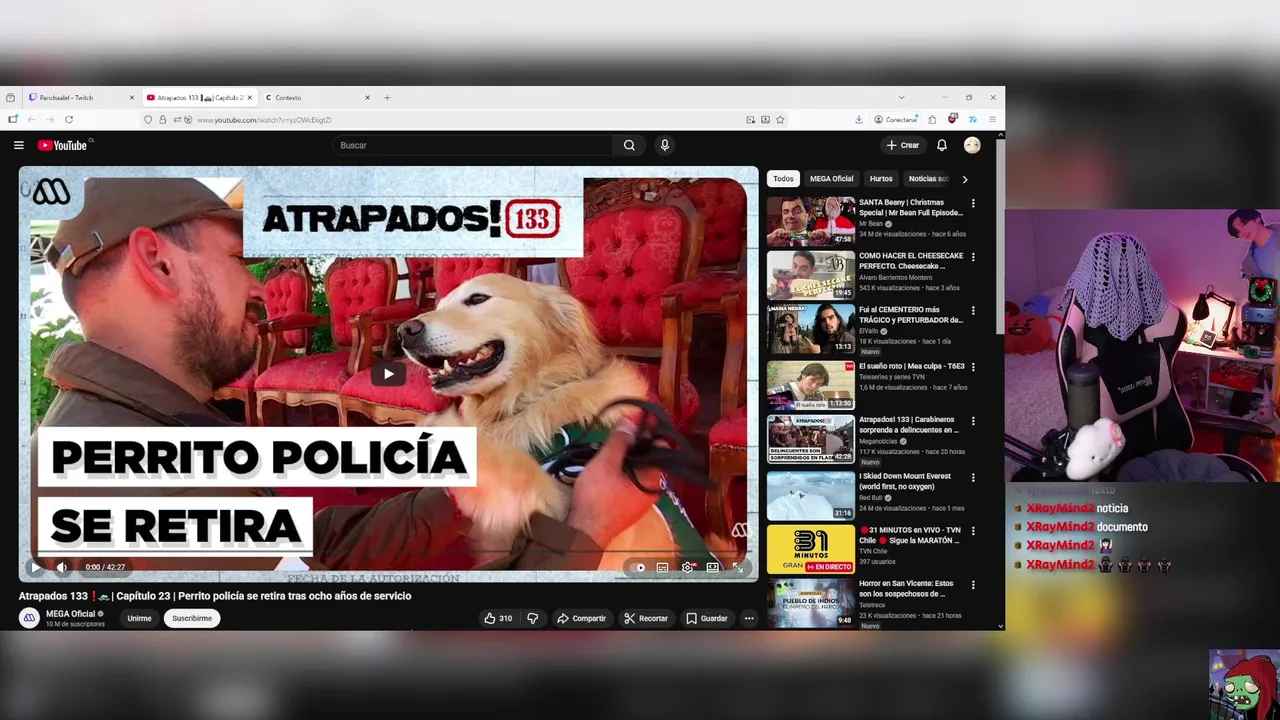Open options for the CHEESECAKE PERFECTO video
Image resolution: width=1280 pixels, height=720 pixels.
pos(973,257)
